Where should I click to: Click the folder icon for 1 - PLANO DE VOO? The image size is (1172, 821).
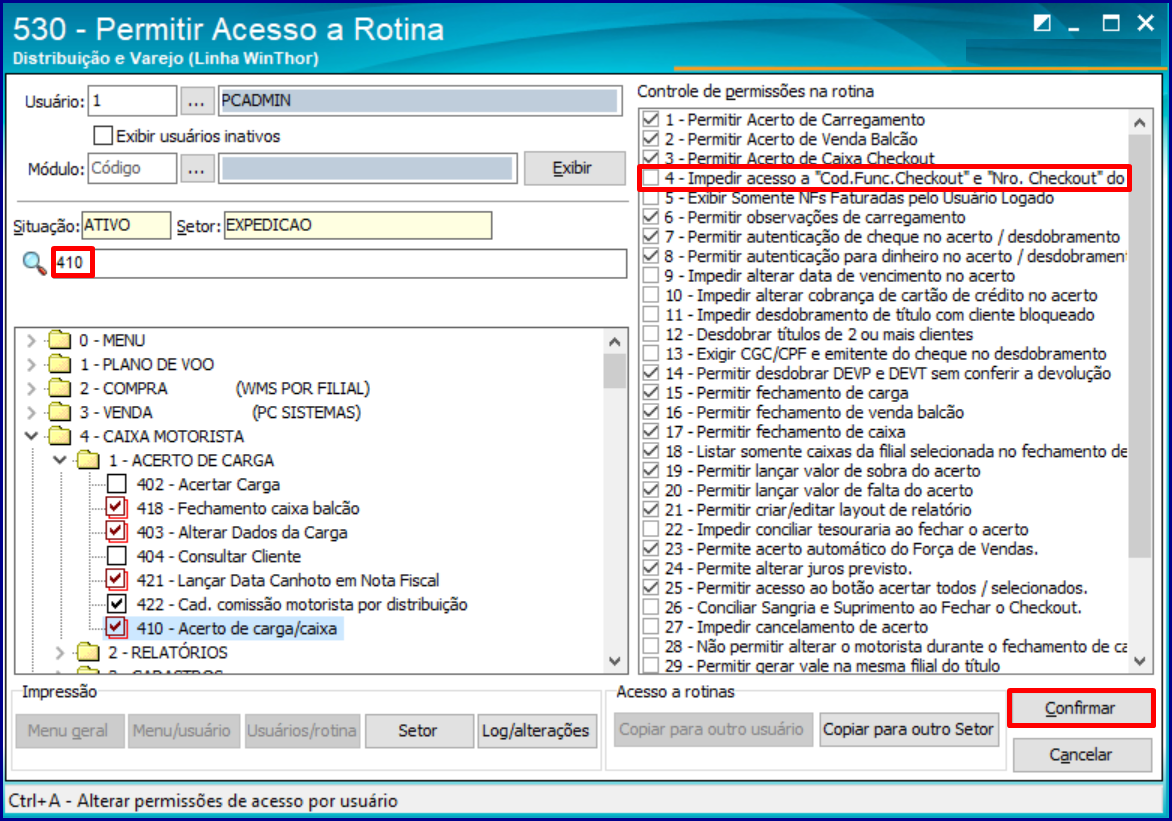59,365
